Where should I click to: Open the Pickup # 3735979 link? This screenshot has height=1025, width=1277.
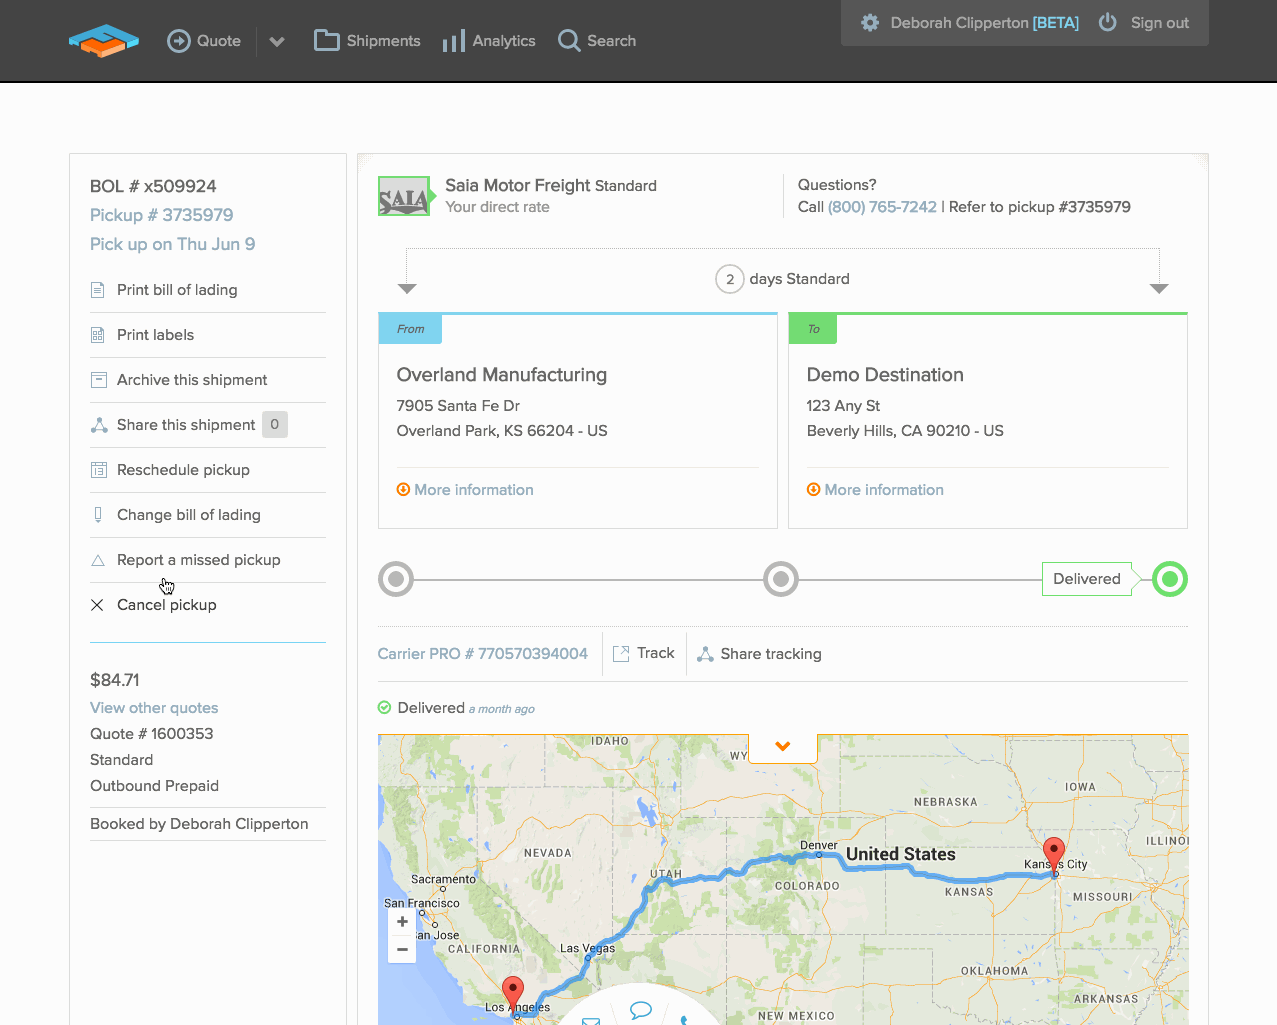162,215
